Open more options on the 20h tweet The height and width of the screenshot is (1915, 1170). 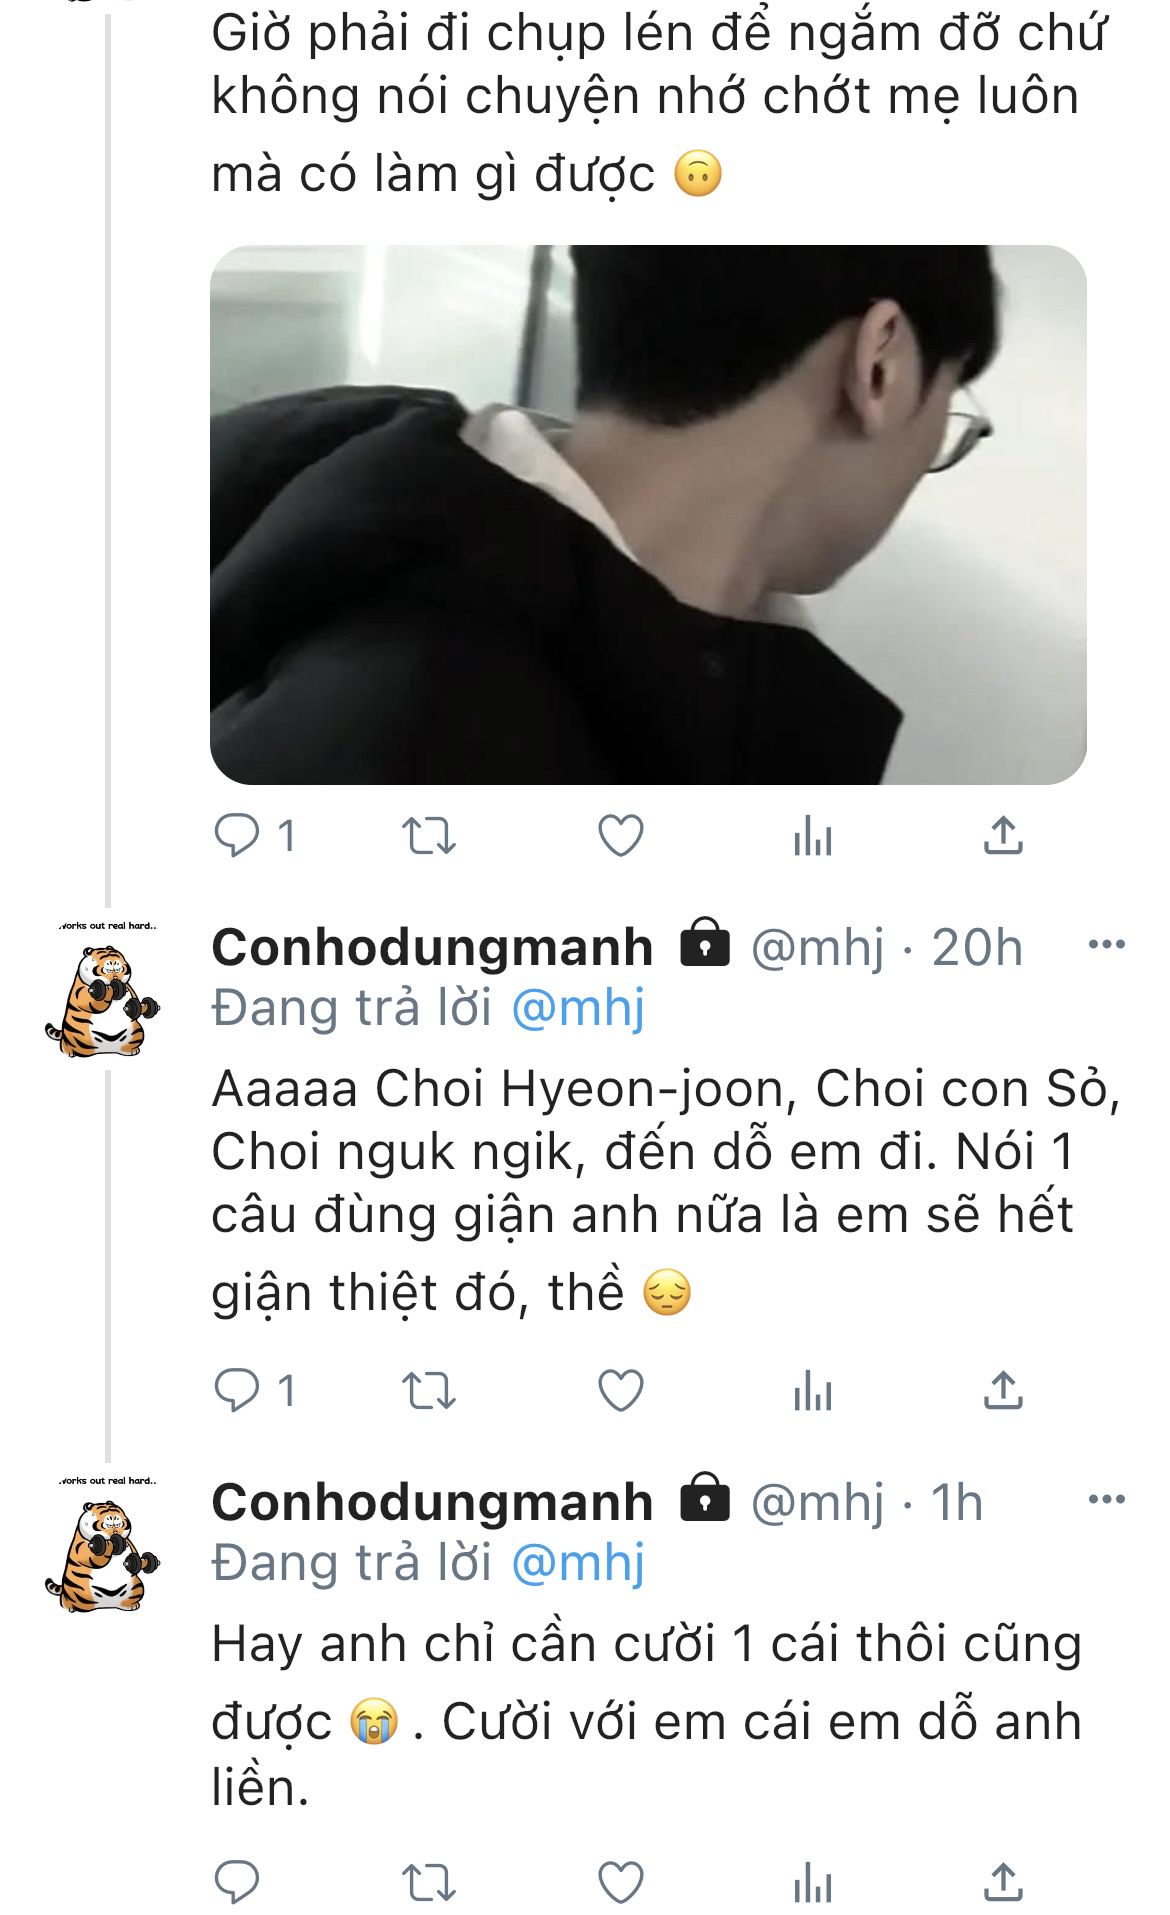[1106, 945]
